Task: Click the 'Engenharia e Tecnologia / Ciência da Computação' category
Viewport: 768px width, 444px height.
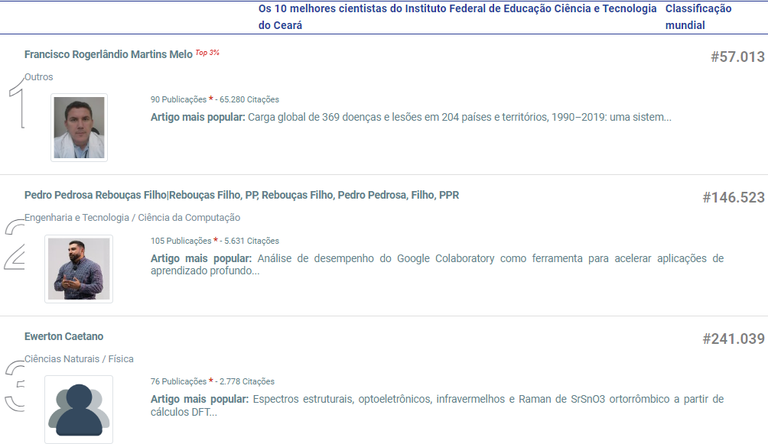Action: pos(132,217)
